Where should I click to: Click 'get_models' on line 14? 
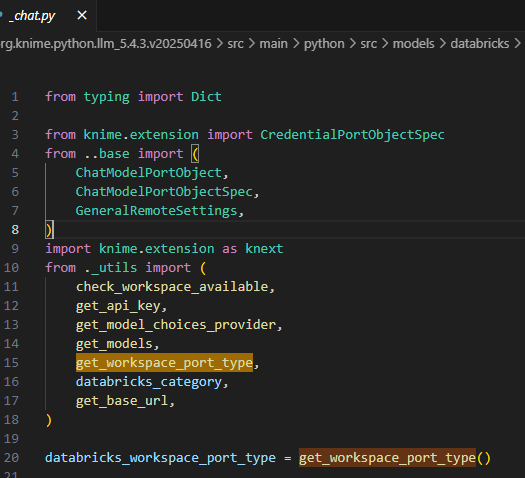click(114, 344)
